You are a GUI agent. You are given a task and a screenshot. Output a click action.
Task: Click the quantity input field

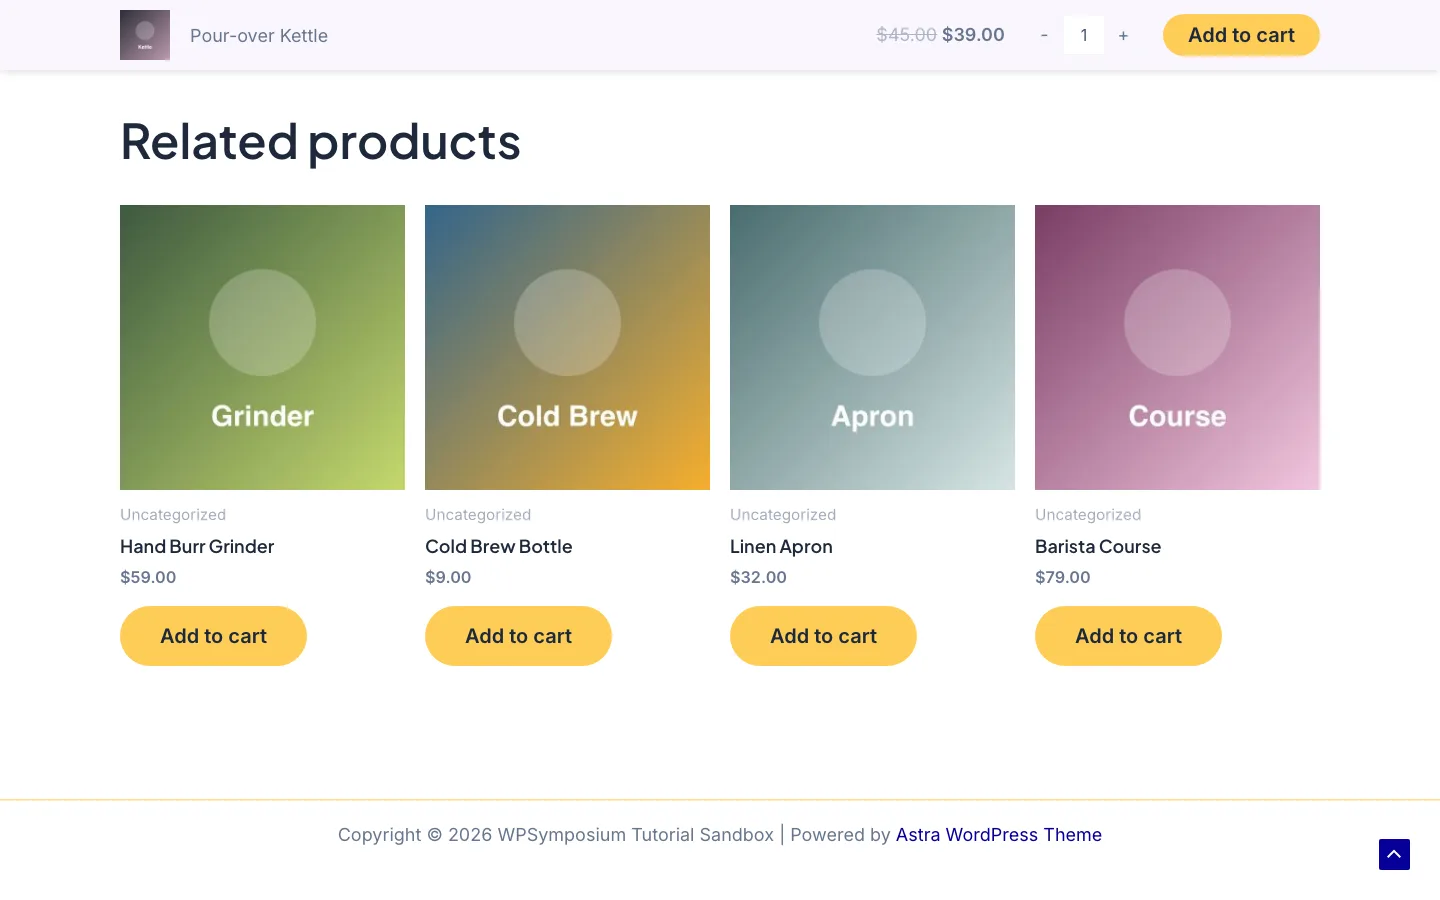point(1084,35)
